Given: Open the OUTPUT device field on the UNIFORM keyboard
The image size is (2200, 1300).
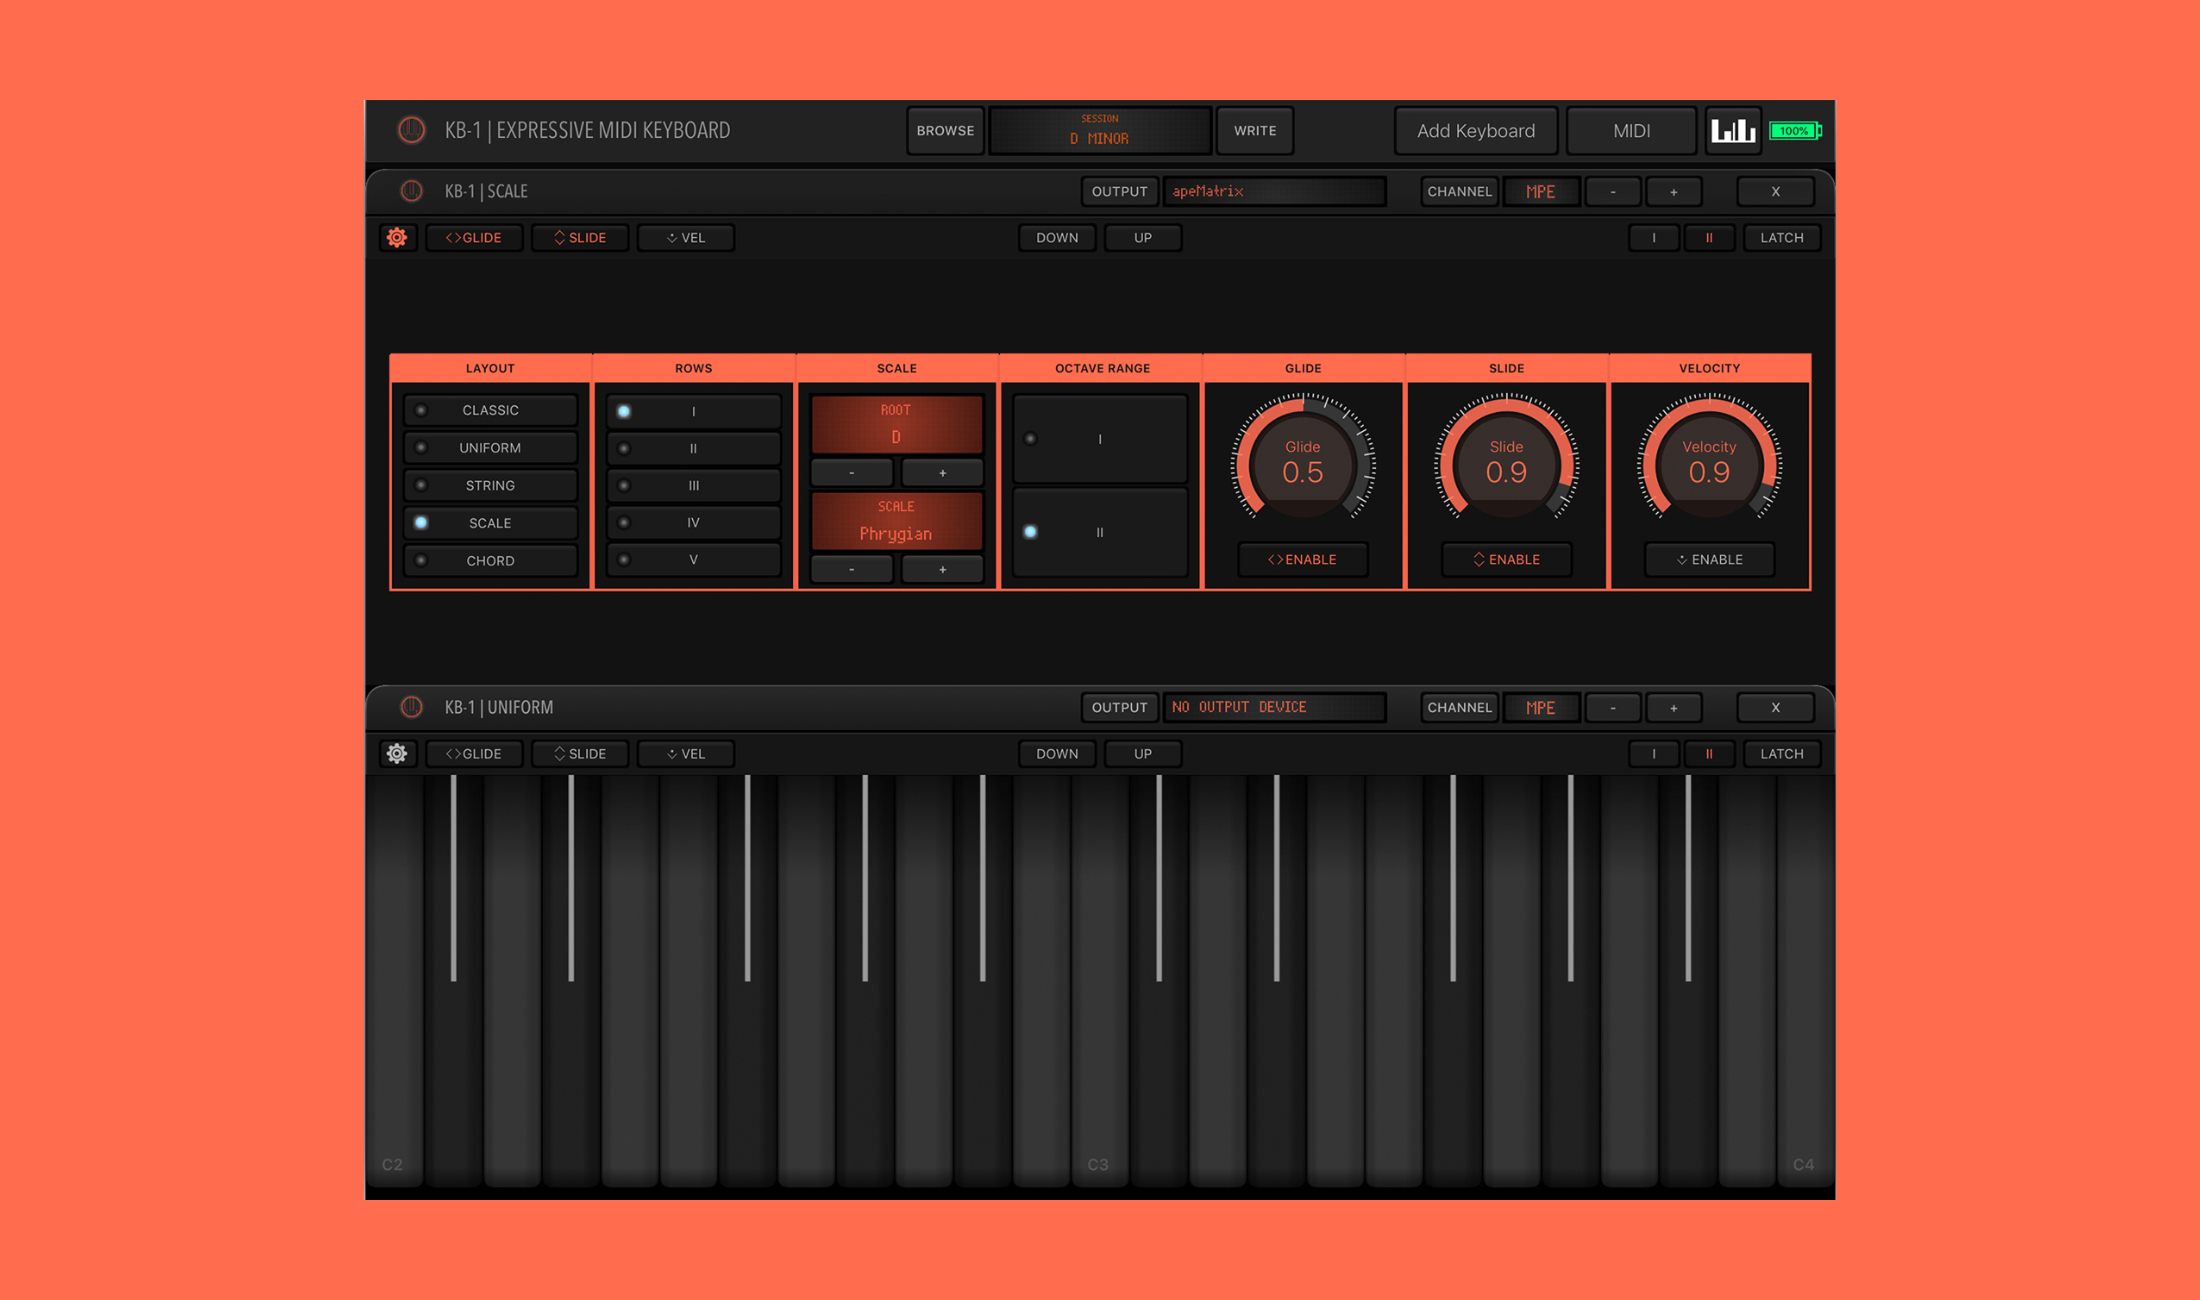Looking at the screenshot, I should tap(1275, 707).
